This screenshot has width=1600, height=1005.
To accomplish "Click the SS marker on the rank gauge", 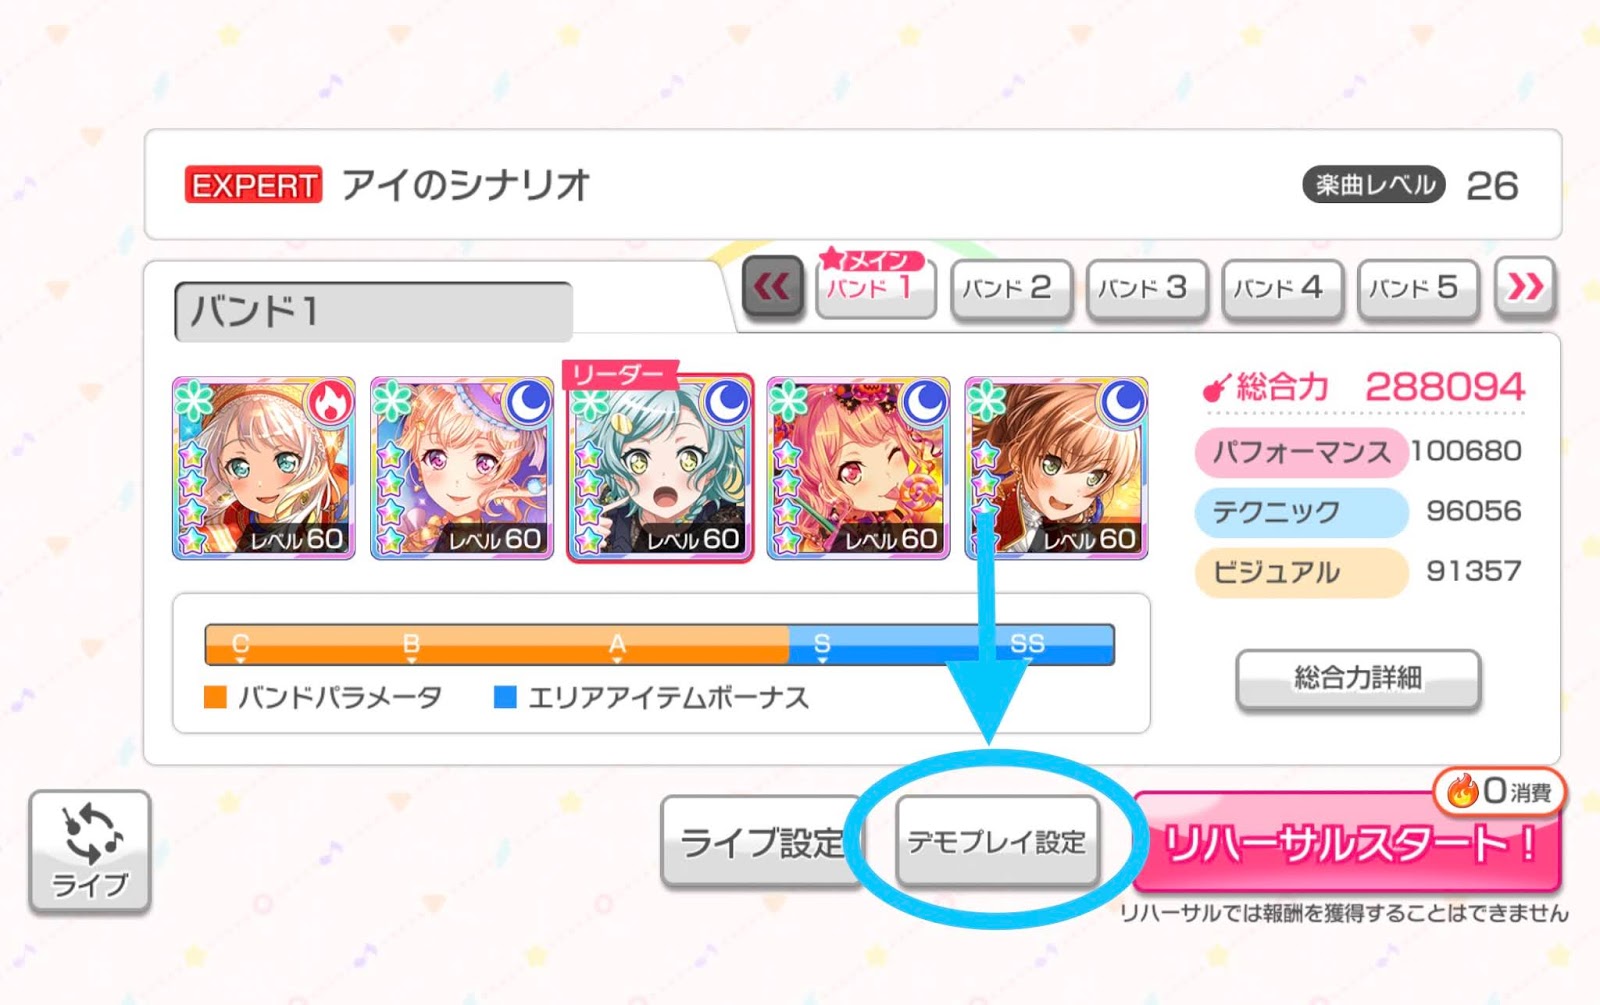I will (1027, 644).
